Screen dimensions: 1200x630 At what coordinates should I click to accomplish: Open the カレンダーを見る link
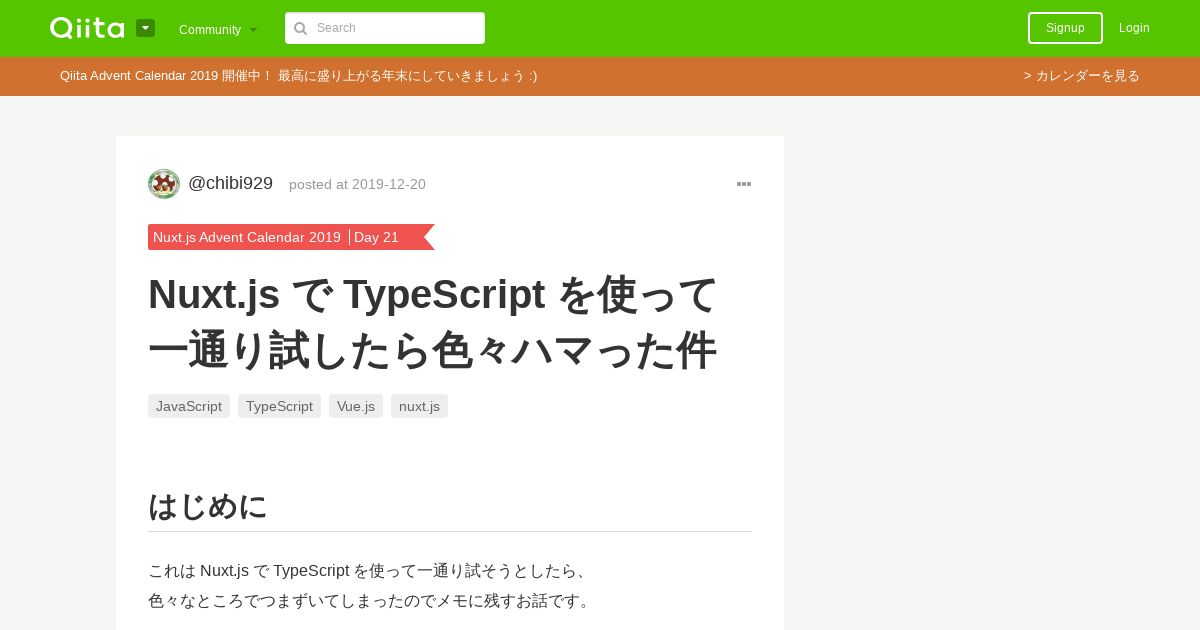(1081, 76)
